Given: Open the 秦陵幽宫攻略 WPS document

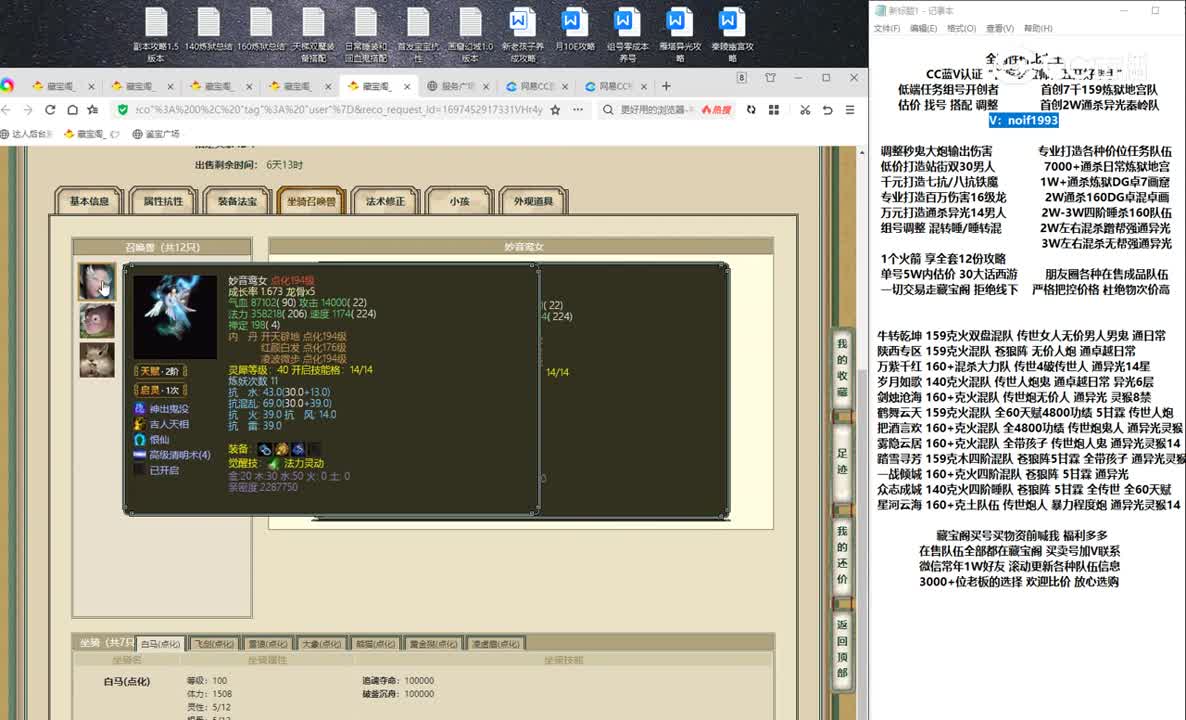Looking at the screenshot, I should [x=731, y=34].
